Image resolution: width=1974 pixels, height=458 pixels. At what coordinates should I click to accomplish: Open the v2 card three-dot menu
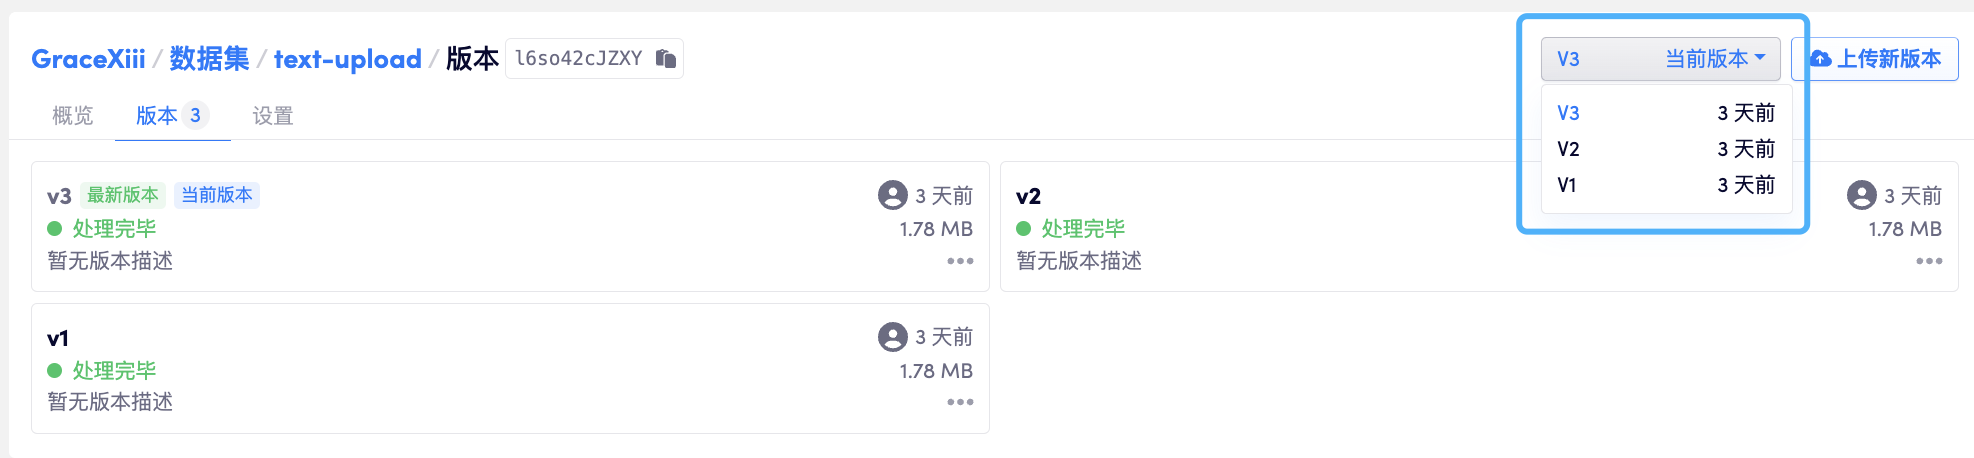point(1928,261)
